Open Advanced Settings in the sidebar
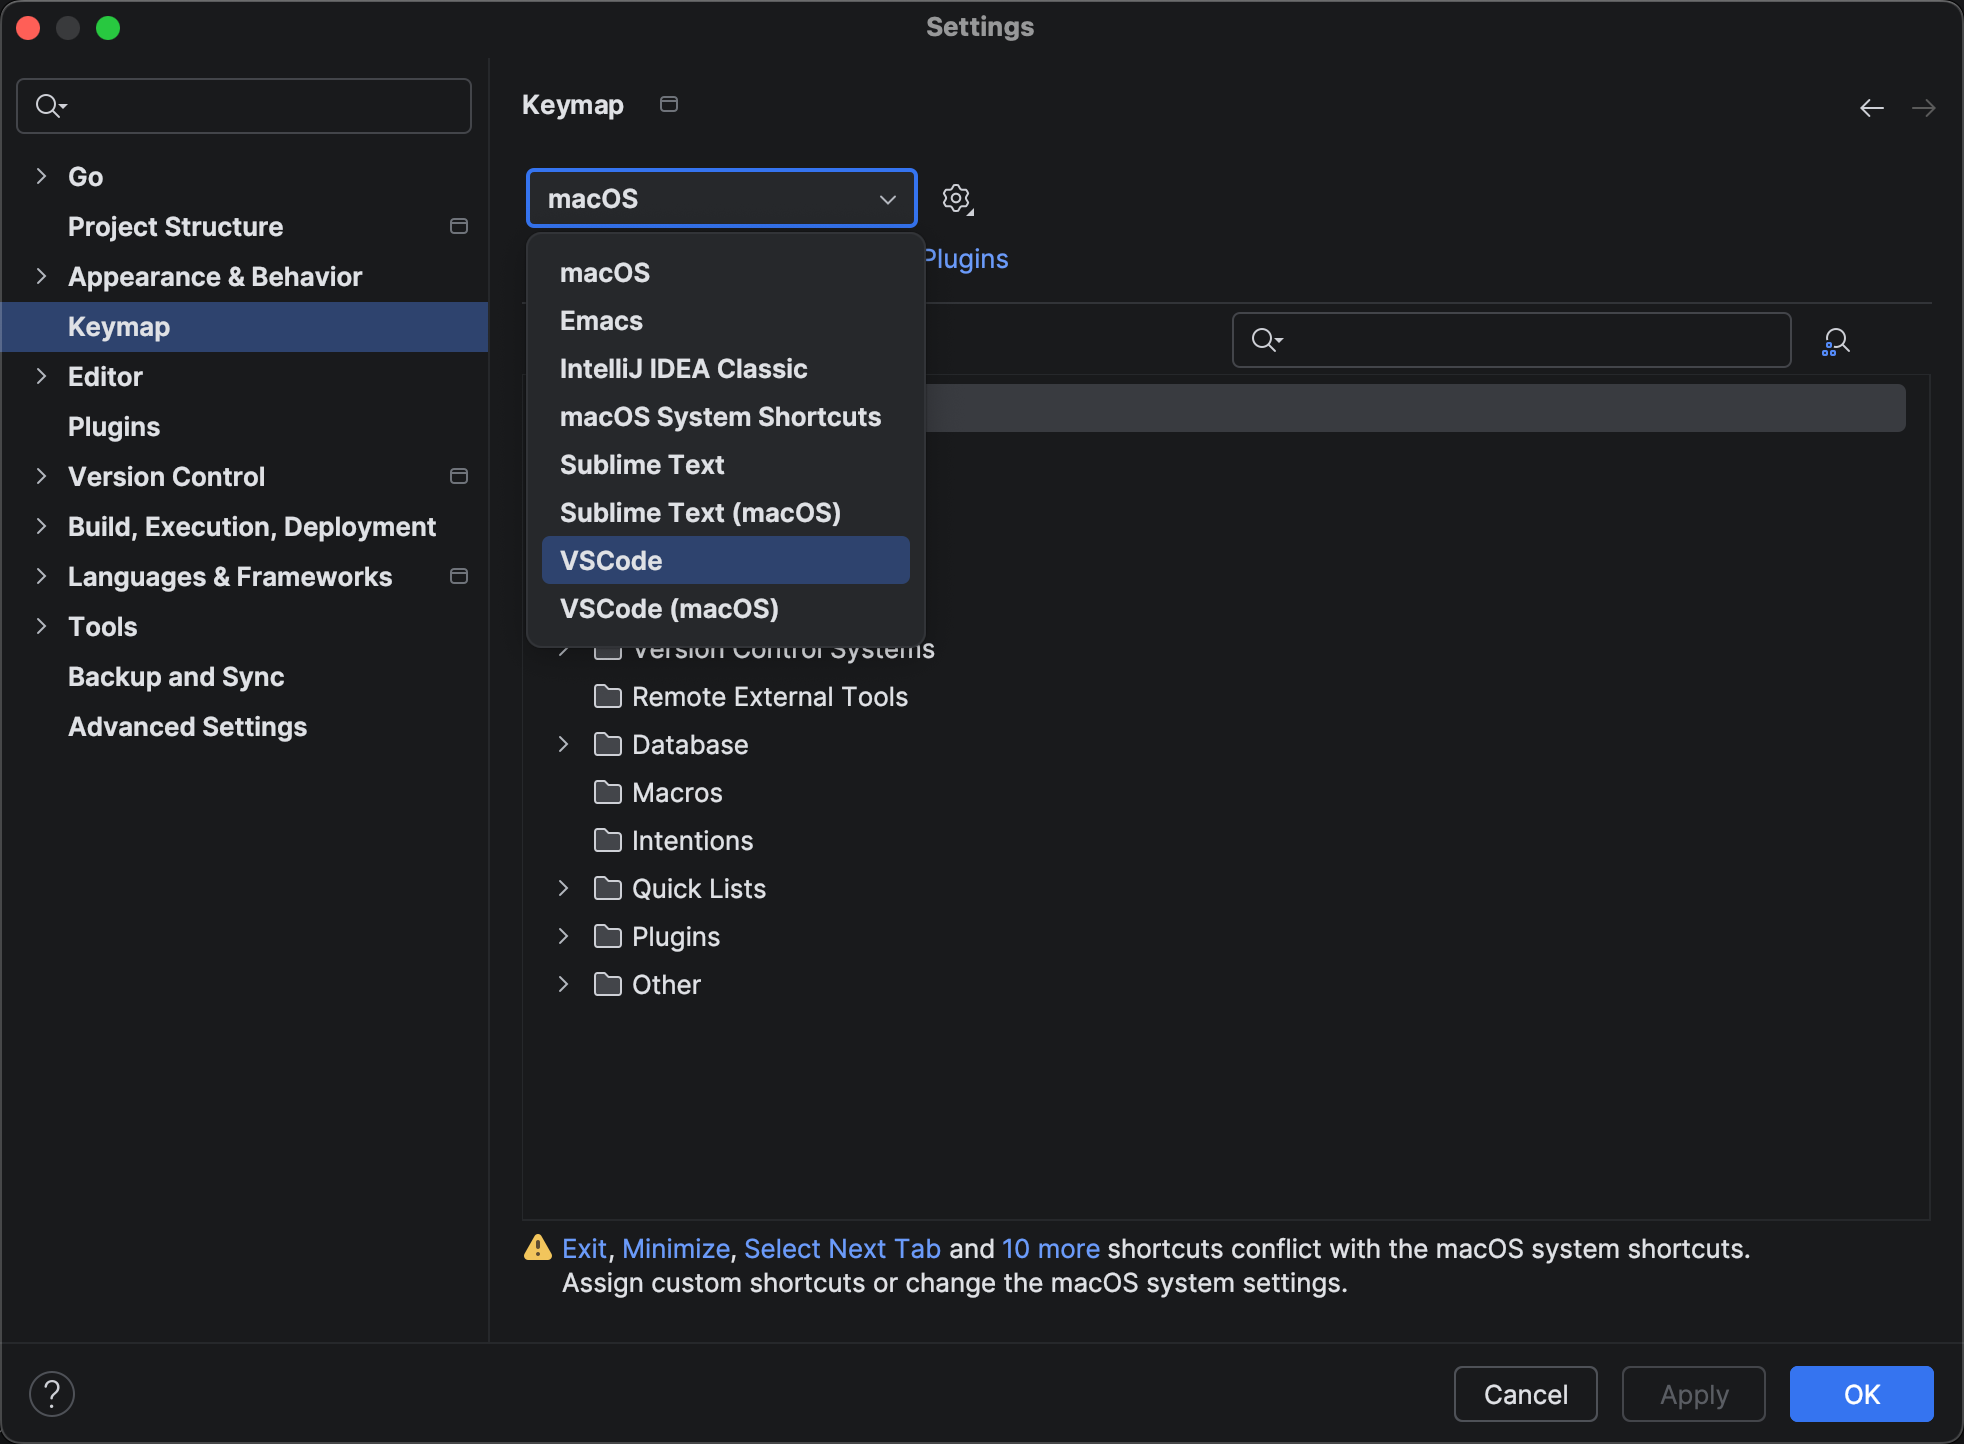 [187, 727]
